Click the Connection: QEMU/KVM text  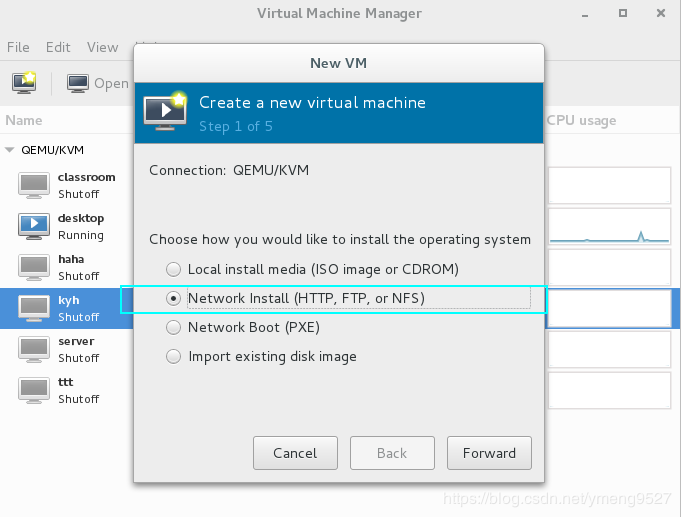click(x=229, y=170)
